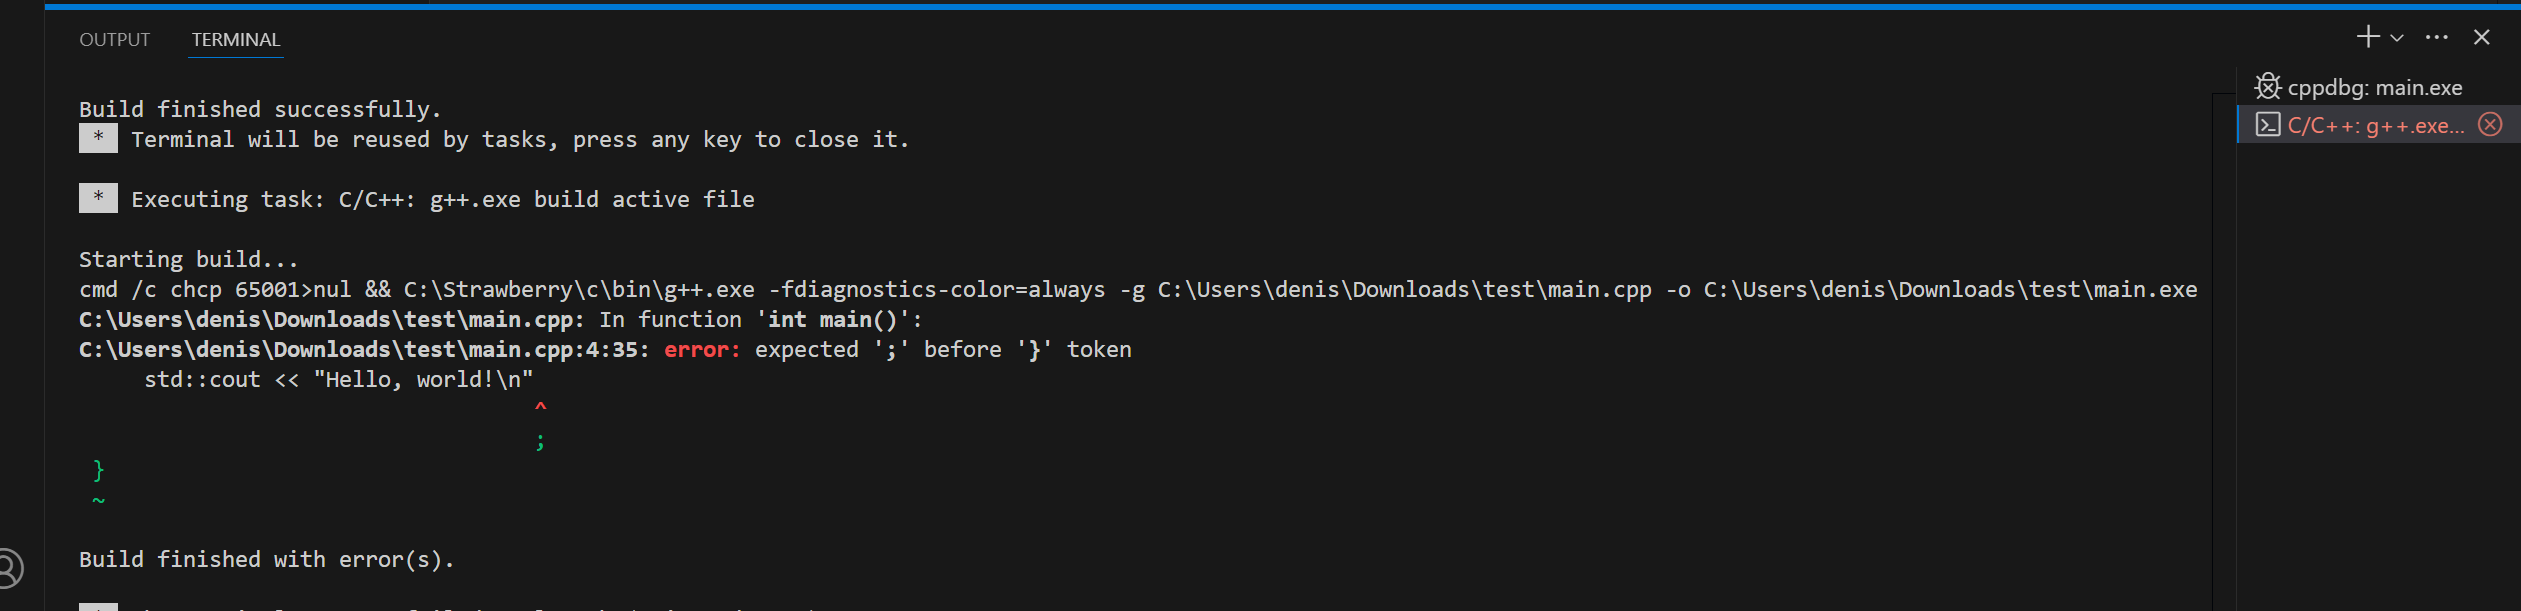The width and height of the screenshot is (2521, 611).
Task: Click the C:\Strawberry\c\bin\g++.exe path link
Action: pos(579,290)
